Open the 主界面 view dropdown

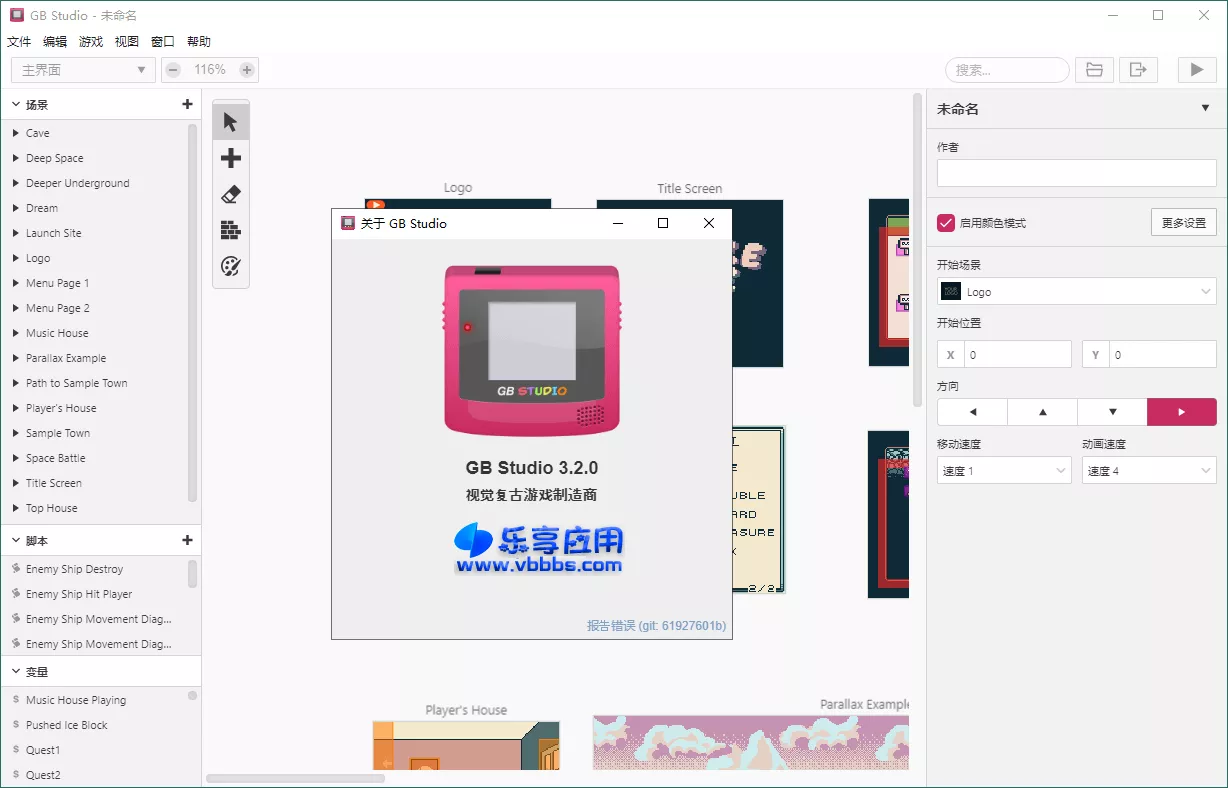point(83,70)
